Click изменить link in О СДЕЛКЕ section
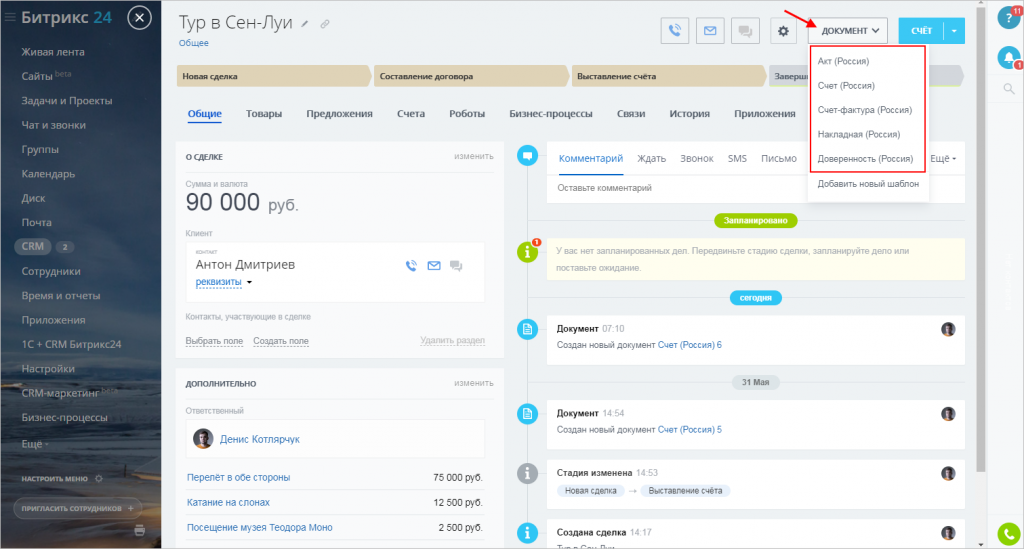 tap(473, 157)
